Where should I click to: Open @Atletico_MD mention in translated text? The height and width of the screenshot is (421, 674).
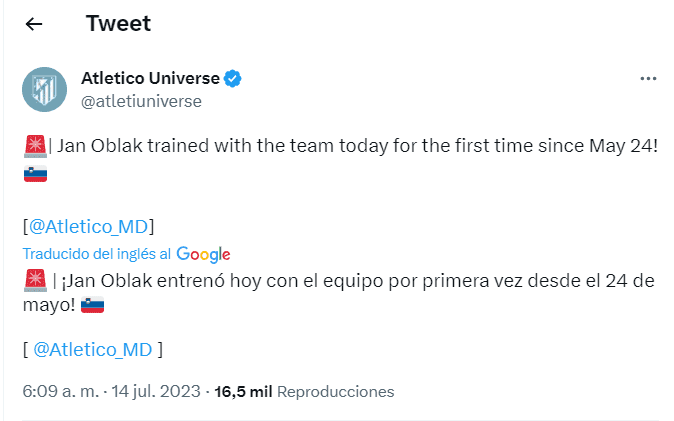point(92,349)
